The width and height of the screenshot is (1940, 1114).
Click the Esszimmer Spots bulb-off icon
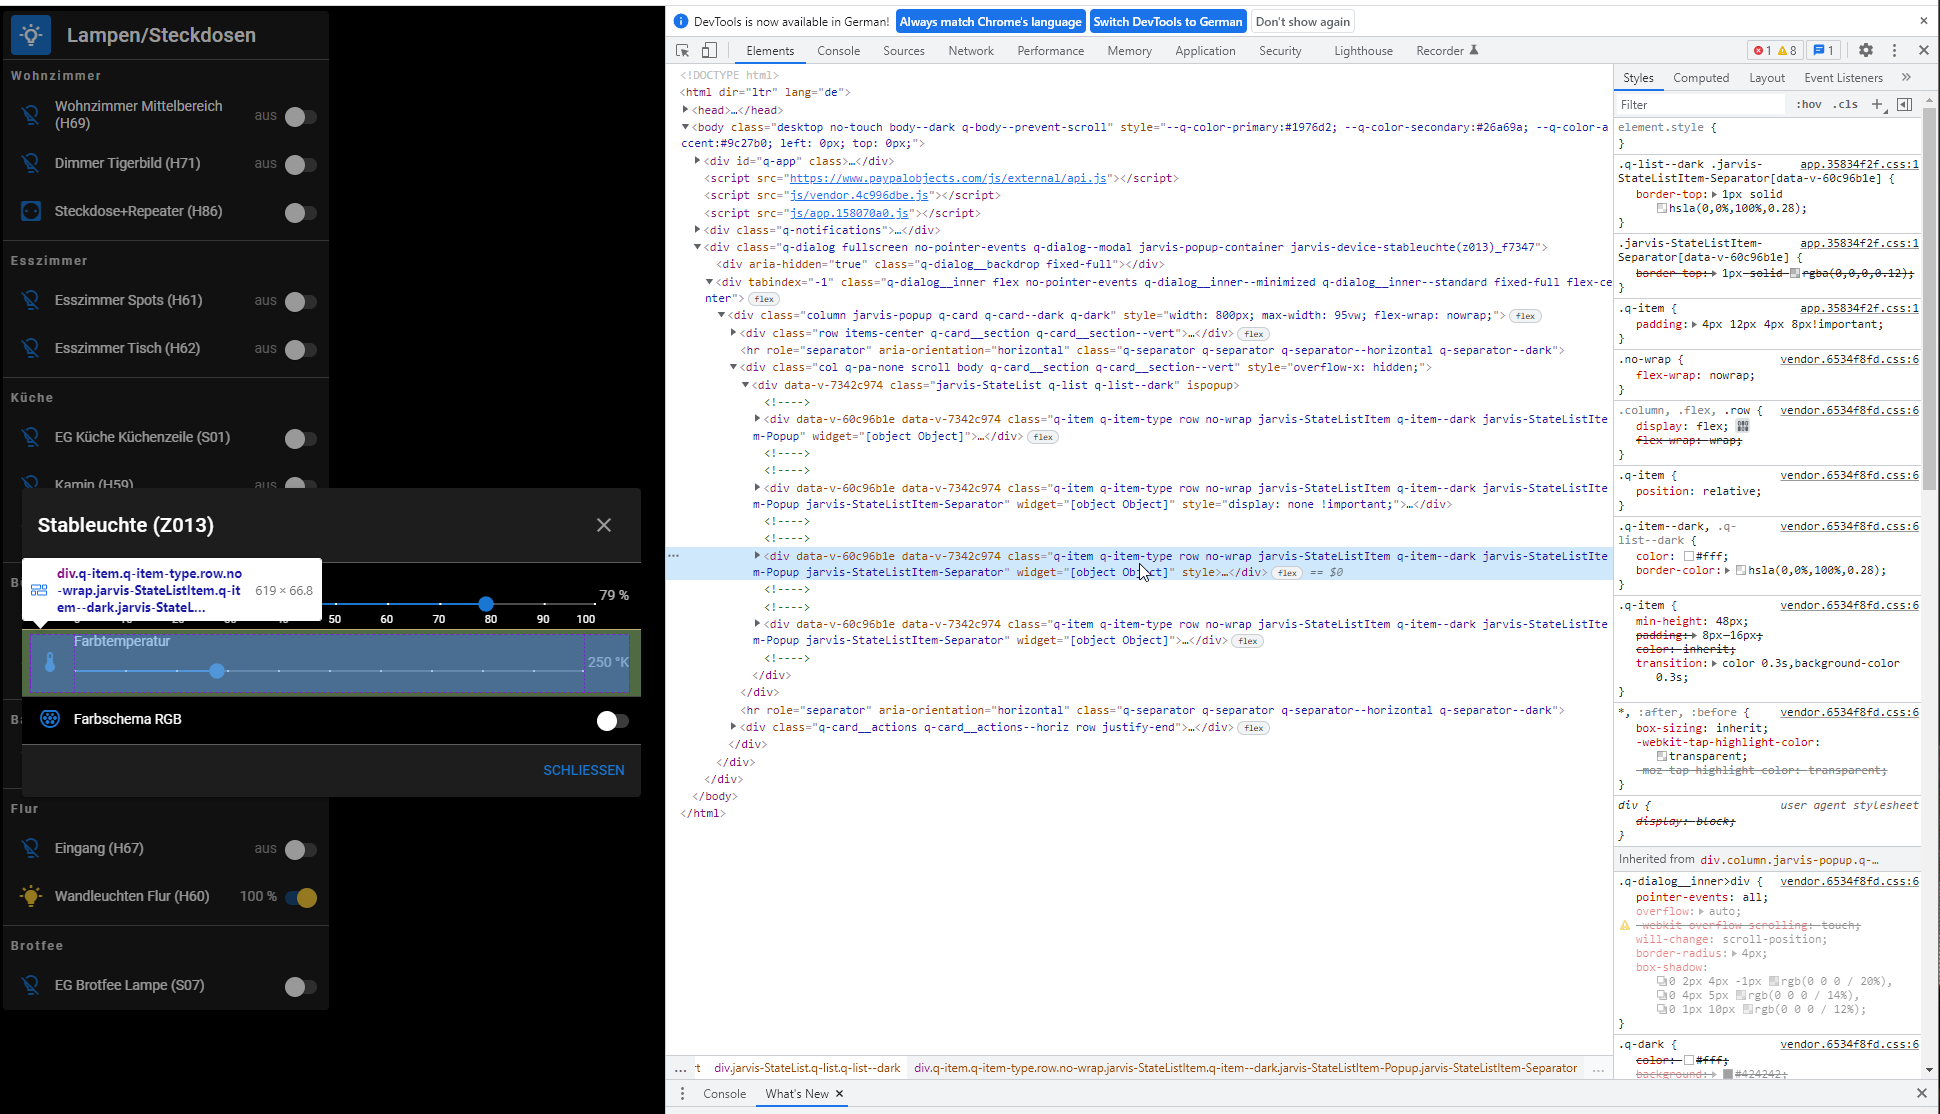click(31, 300)
